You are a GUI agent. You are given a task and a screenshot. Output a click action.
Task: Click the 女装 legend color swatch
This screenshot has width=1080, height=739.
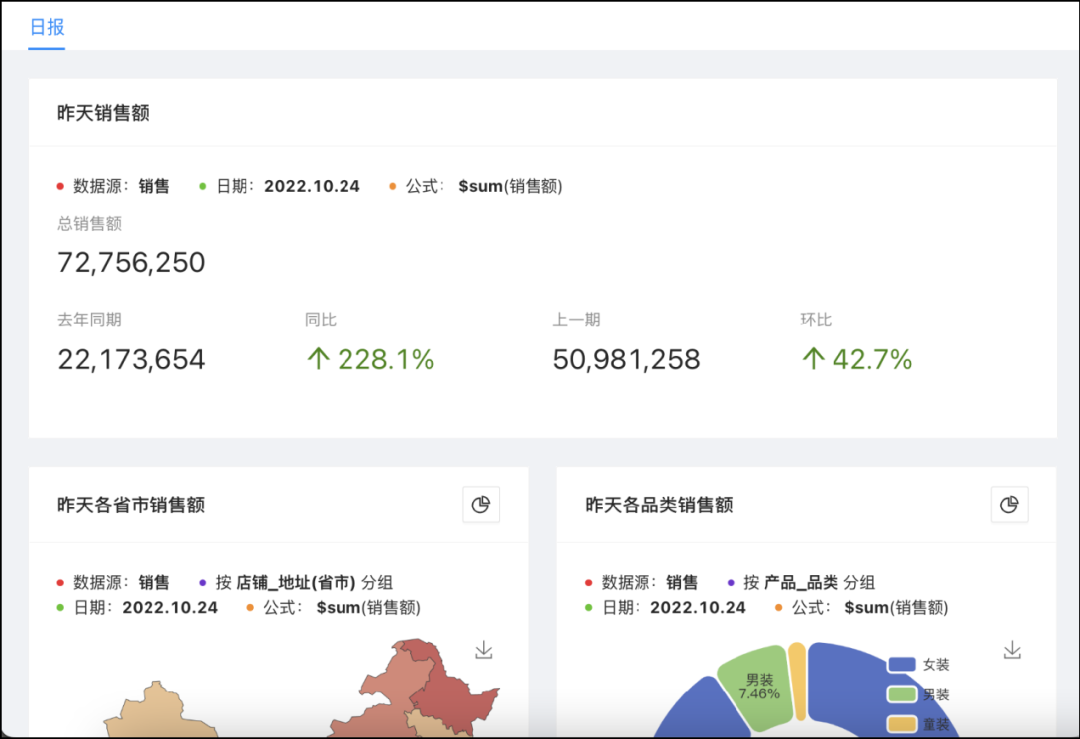click(x=902, y=665)
